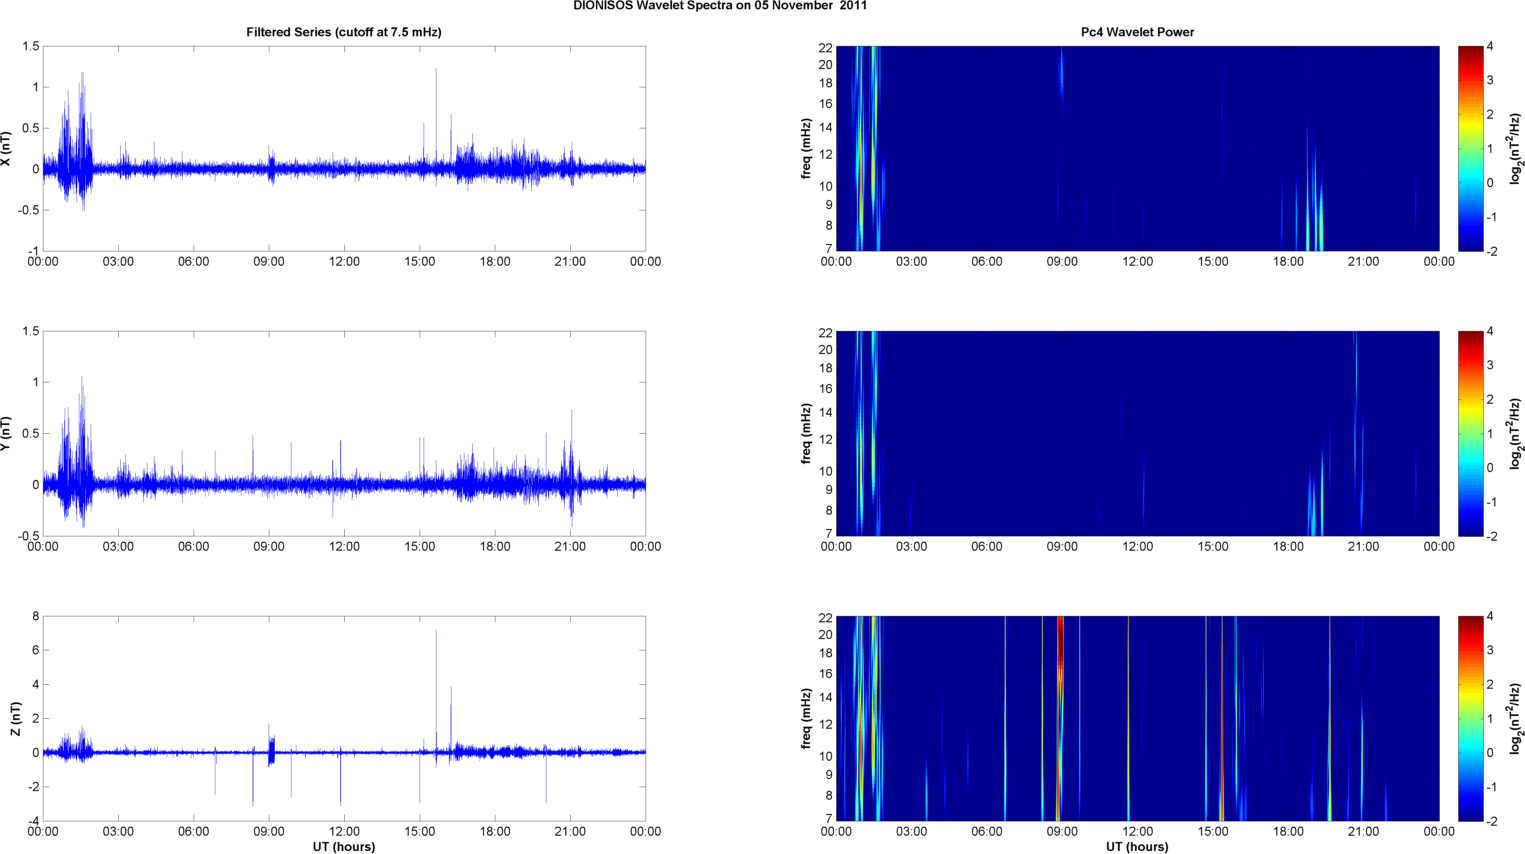Click the X (nT) filtered time series plot

point(344,148)
